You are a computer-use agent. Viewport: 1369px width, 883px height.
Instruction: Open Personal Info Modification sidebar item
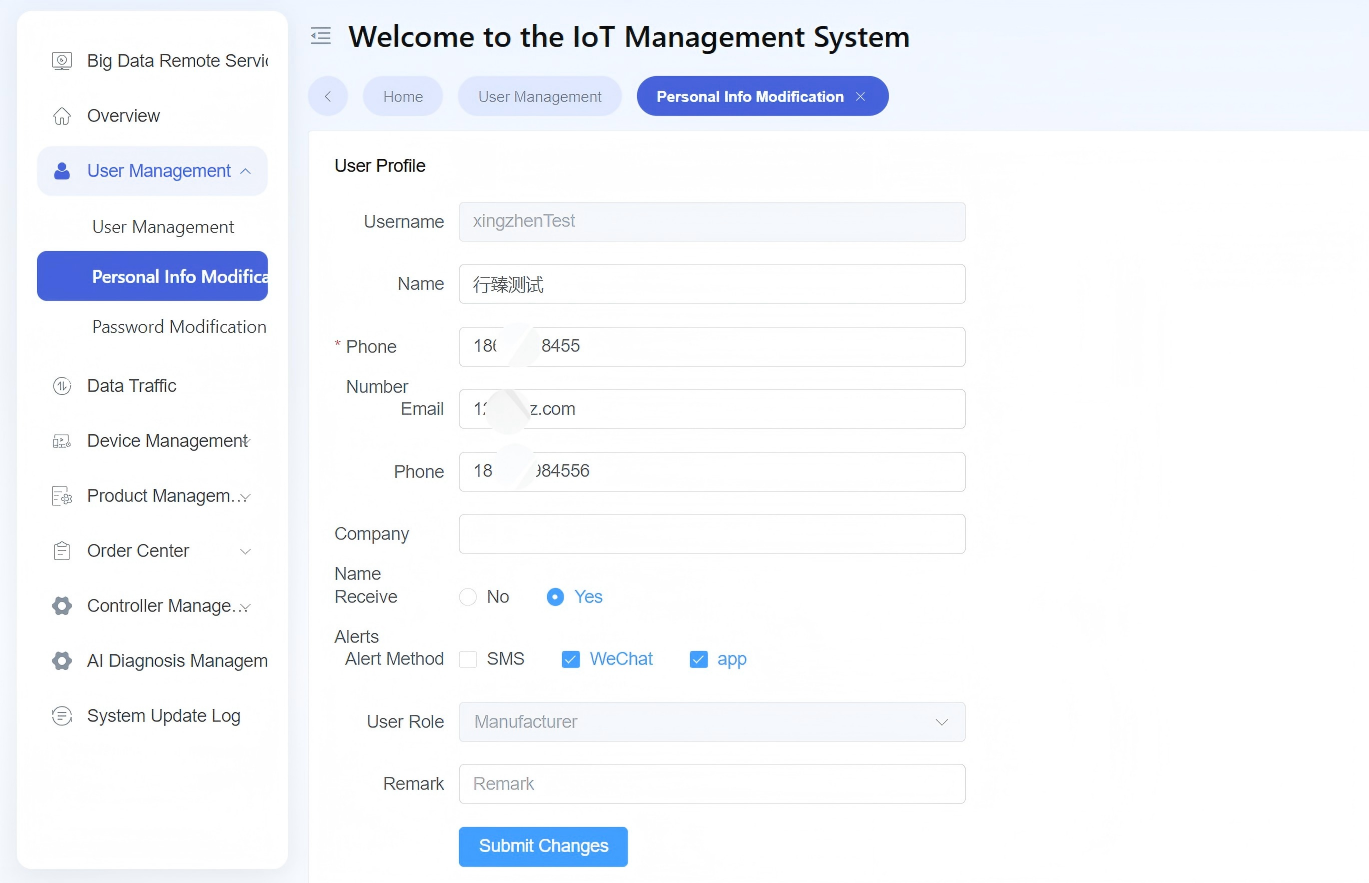tap(152, 276)
